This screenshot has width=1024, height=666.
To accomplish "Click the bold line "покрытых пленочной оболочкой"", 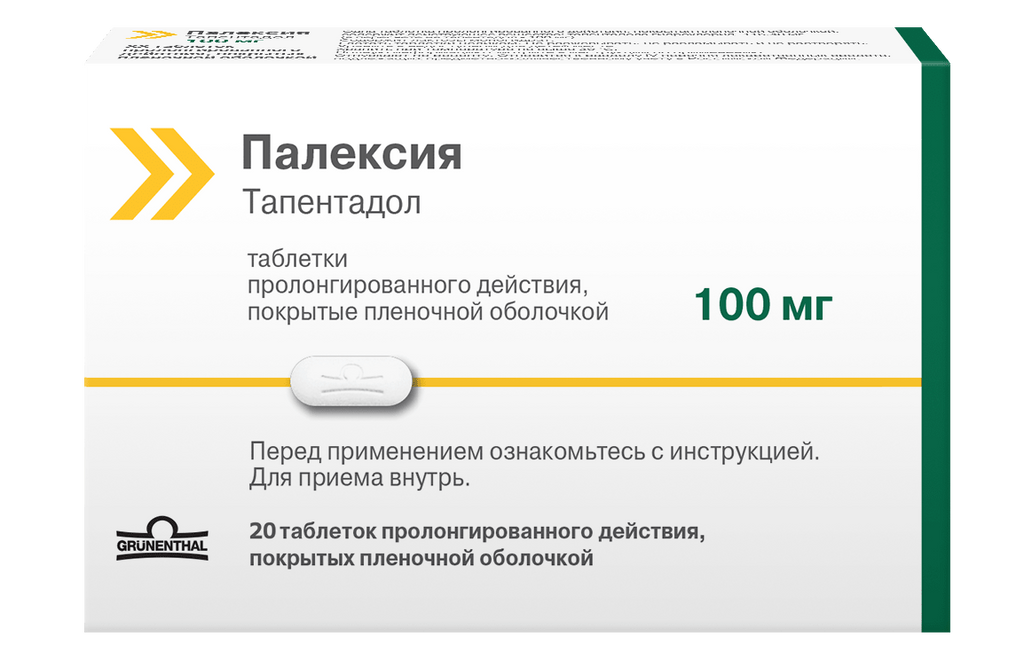I will [x=421, y=559].
